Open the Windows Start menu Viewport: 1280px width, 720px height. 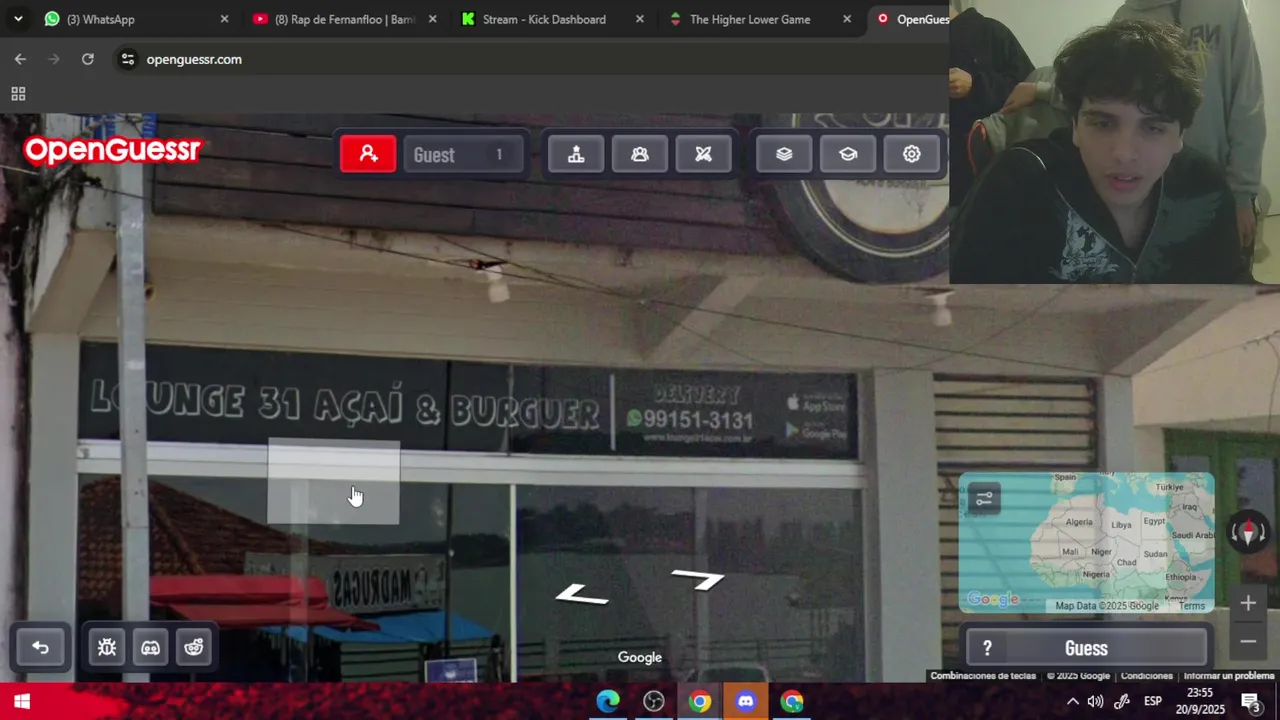click(x=22, y=701)
